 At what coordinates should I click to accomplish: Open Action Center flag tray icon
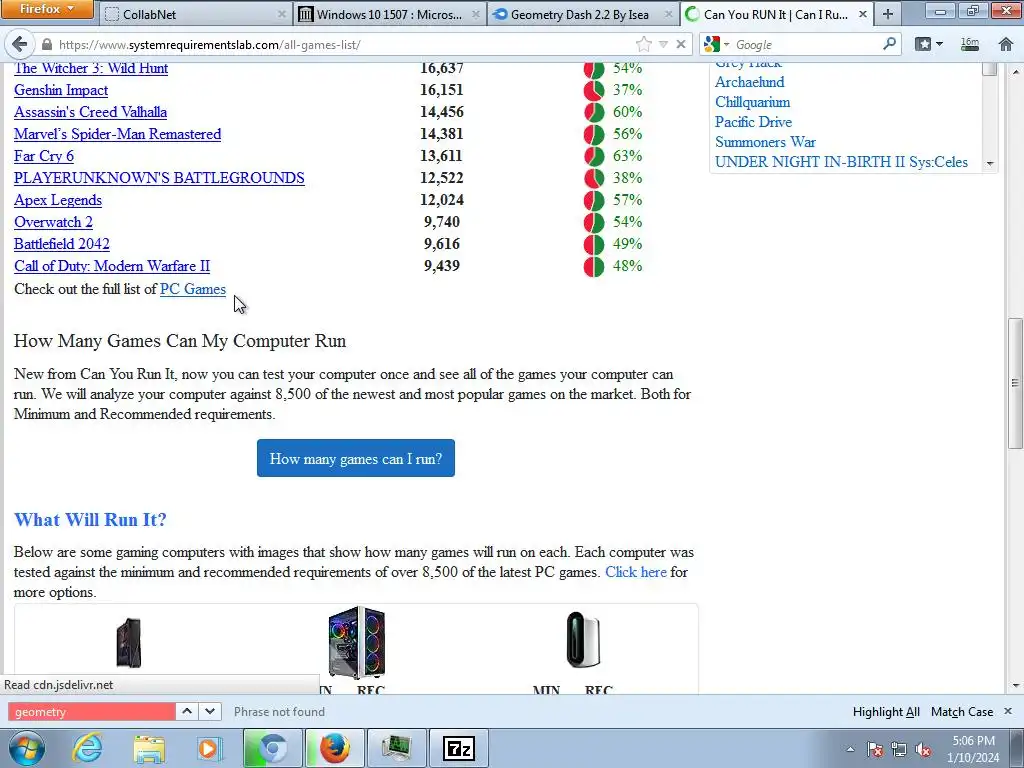(x=874, y=749)
